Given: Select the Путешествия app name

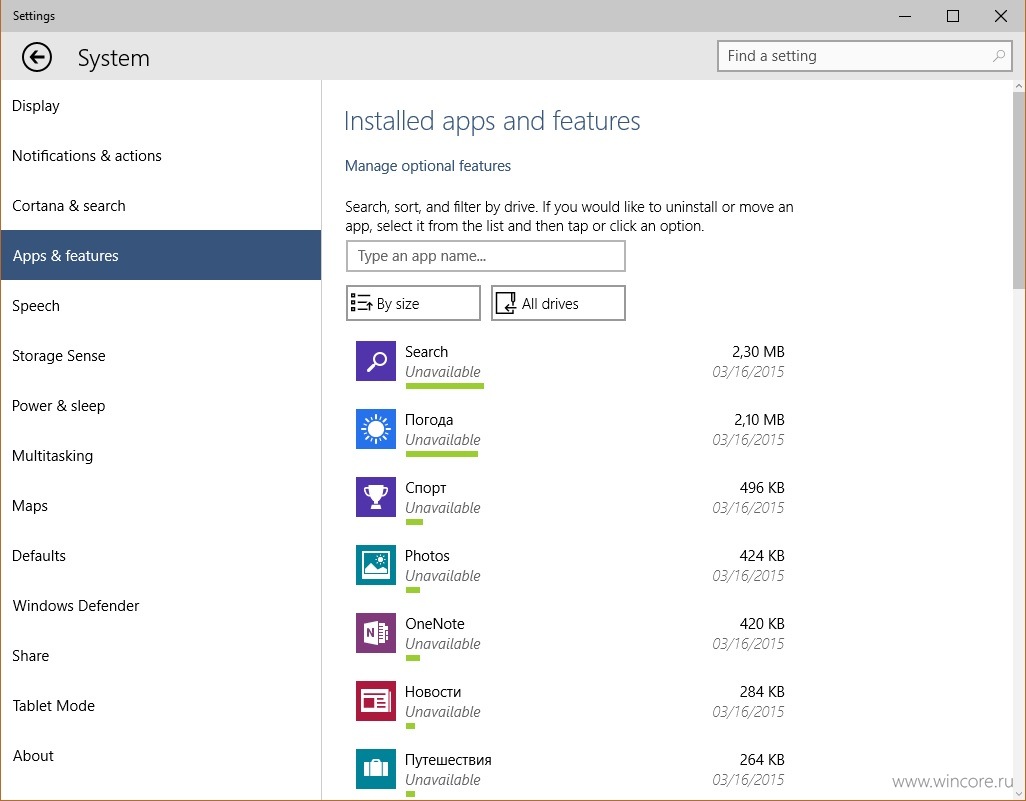Looking at the screenshot, I should point(448,760).
